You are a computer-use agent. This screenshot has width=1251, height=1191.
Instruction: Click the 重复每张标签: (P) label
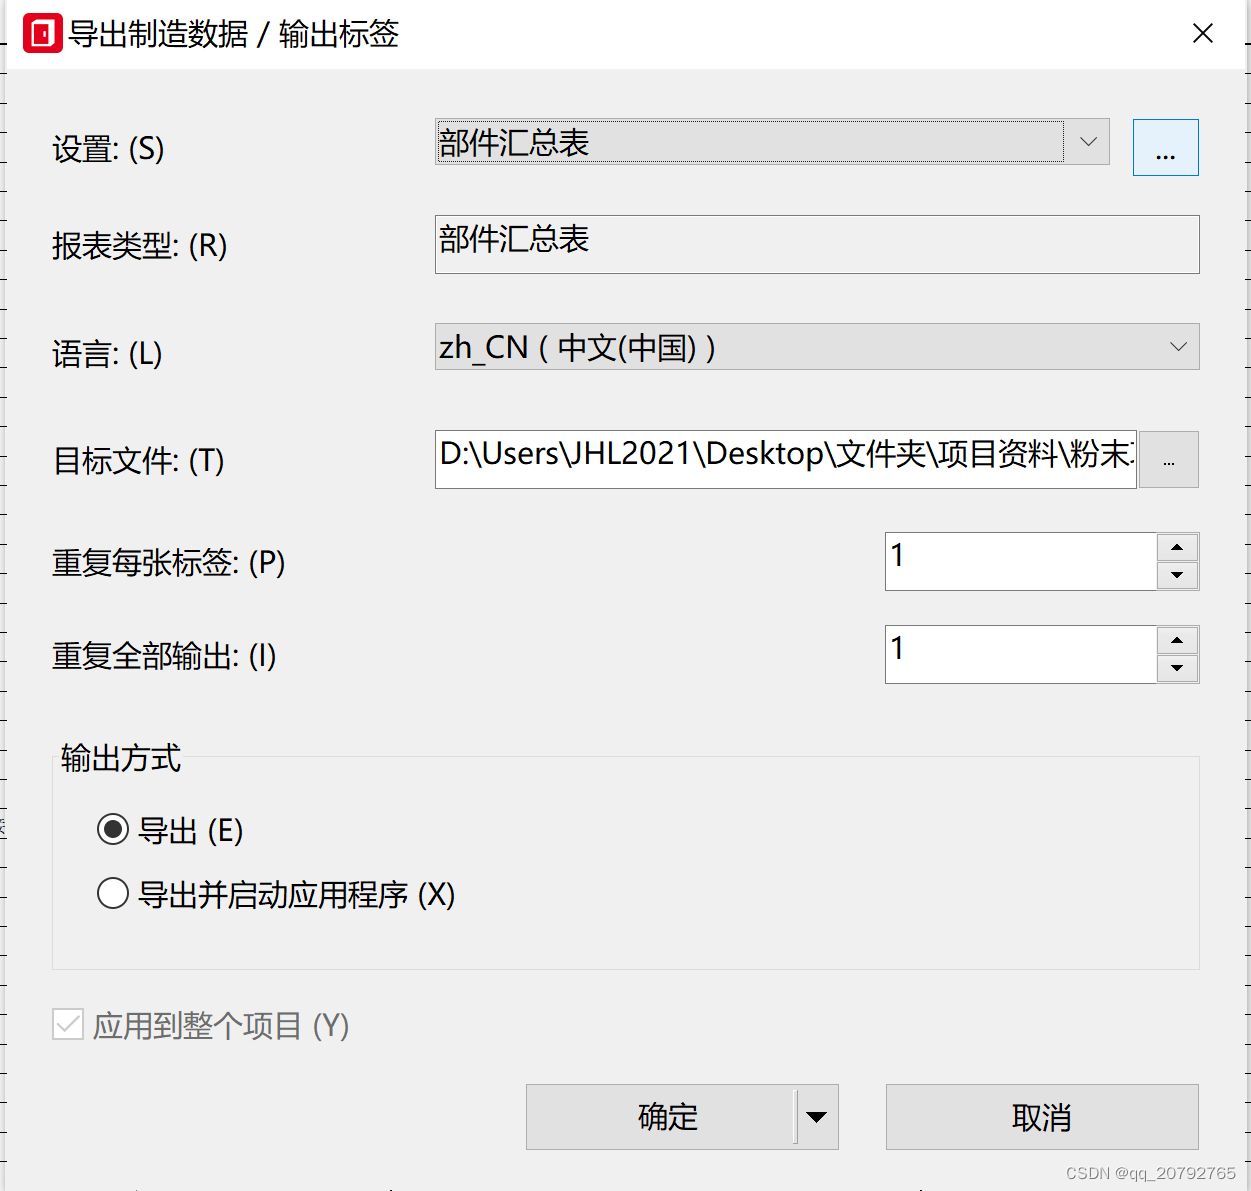point(169,562)
